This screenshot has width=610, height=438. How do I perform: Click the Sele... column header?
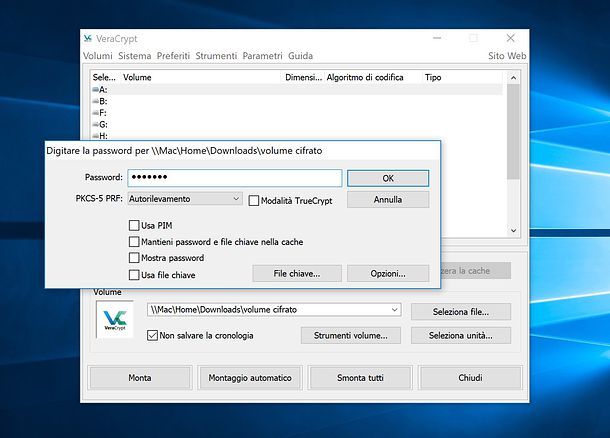coord(105,77)
